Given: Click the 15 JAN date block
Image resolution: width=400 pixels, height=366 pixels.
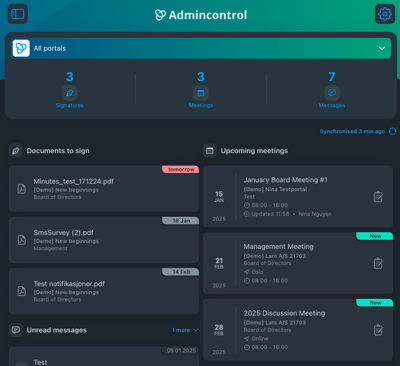Looking at the screenshot, I should [x=219, y=197].
